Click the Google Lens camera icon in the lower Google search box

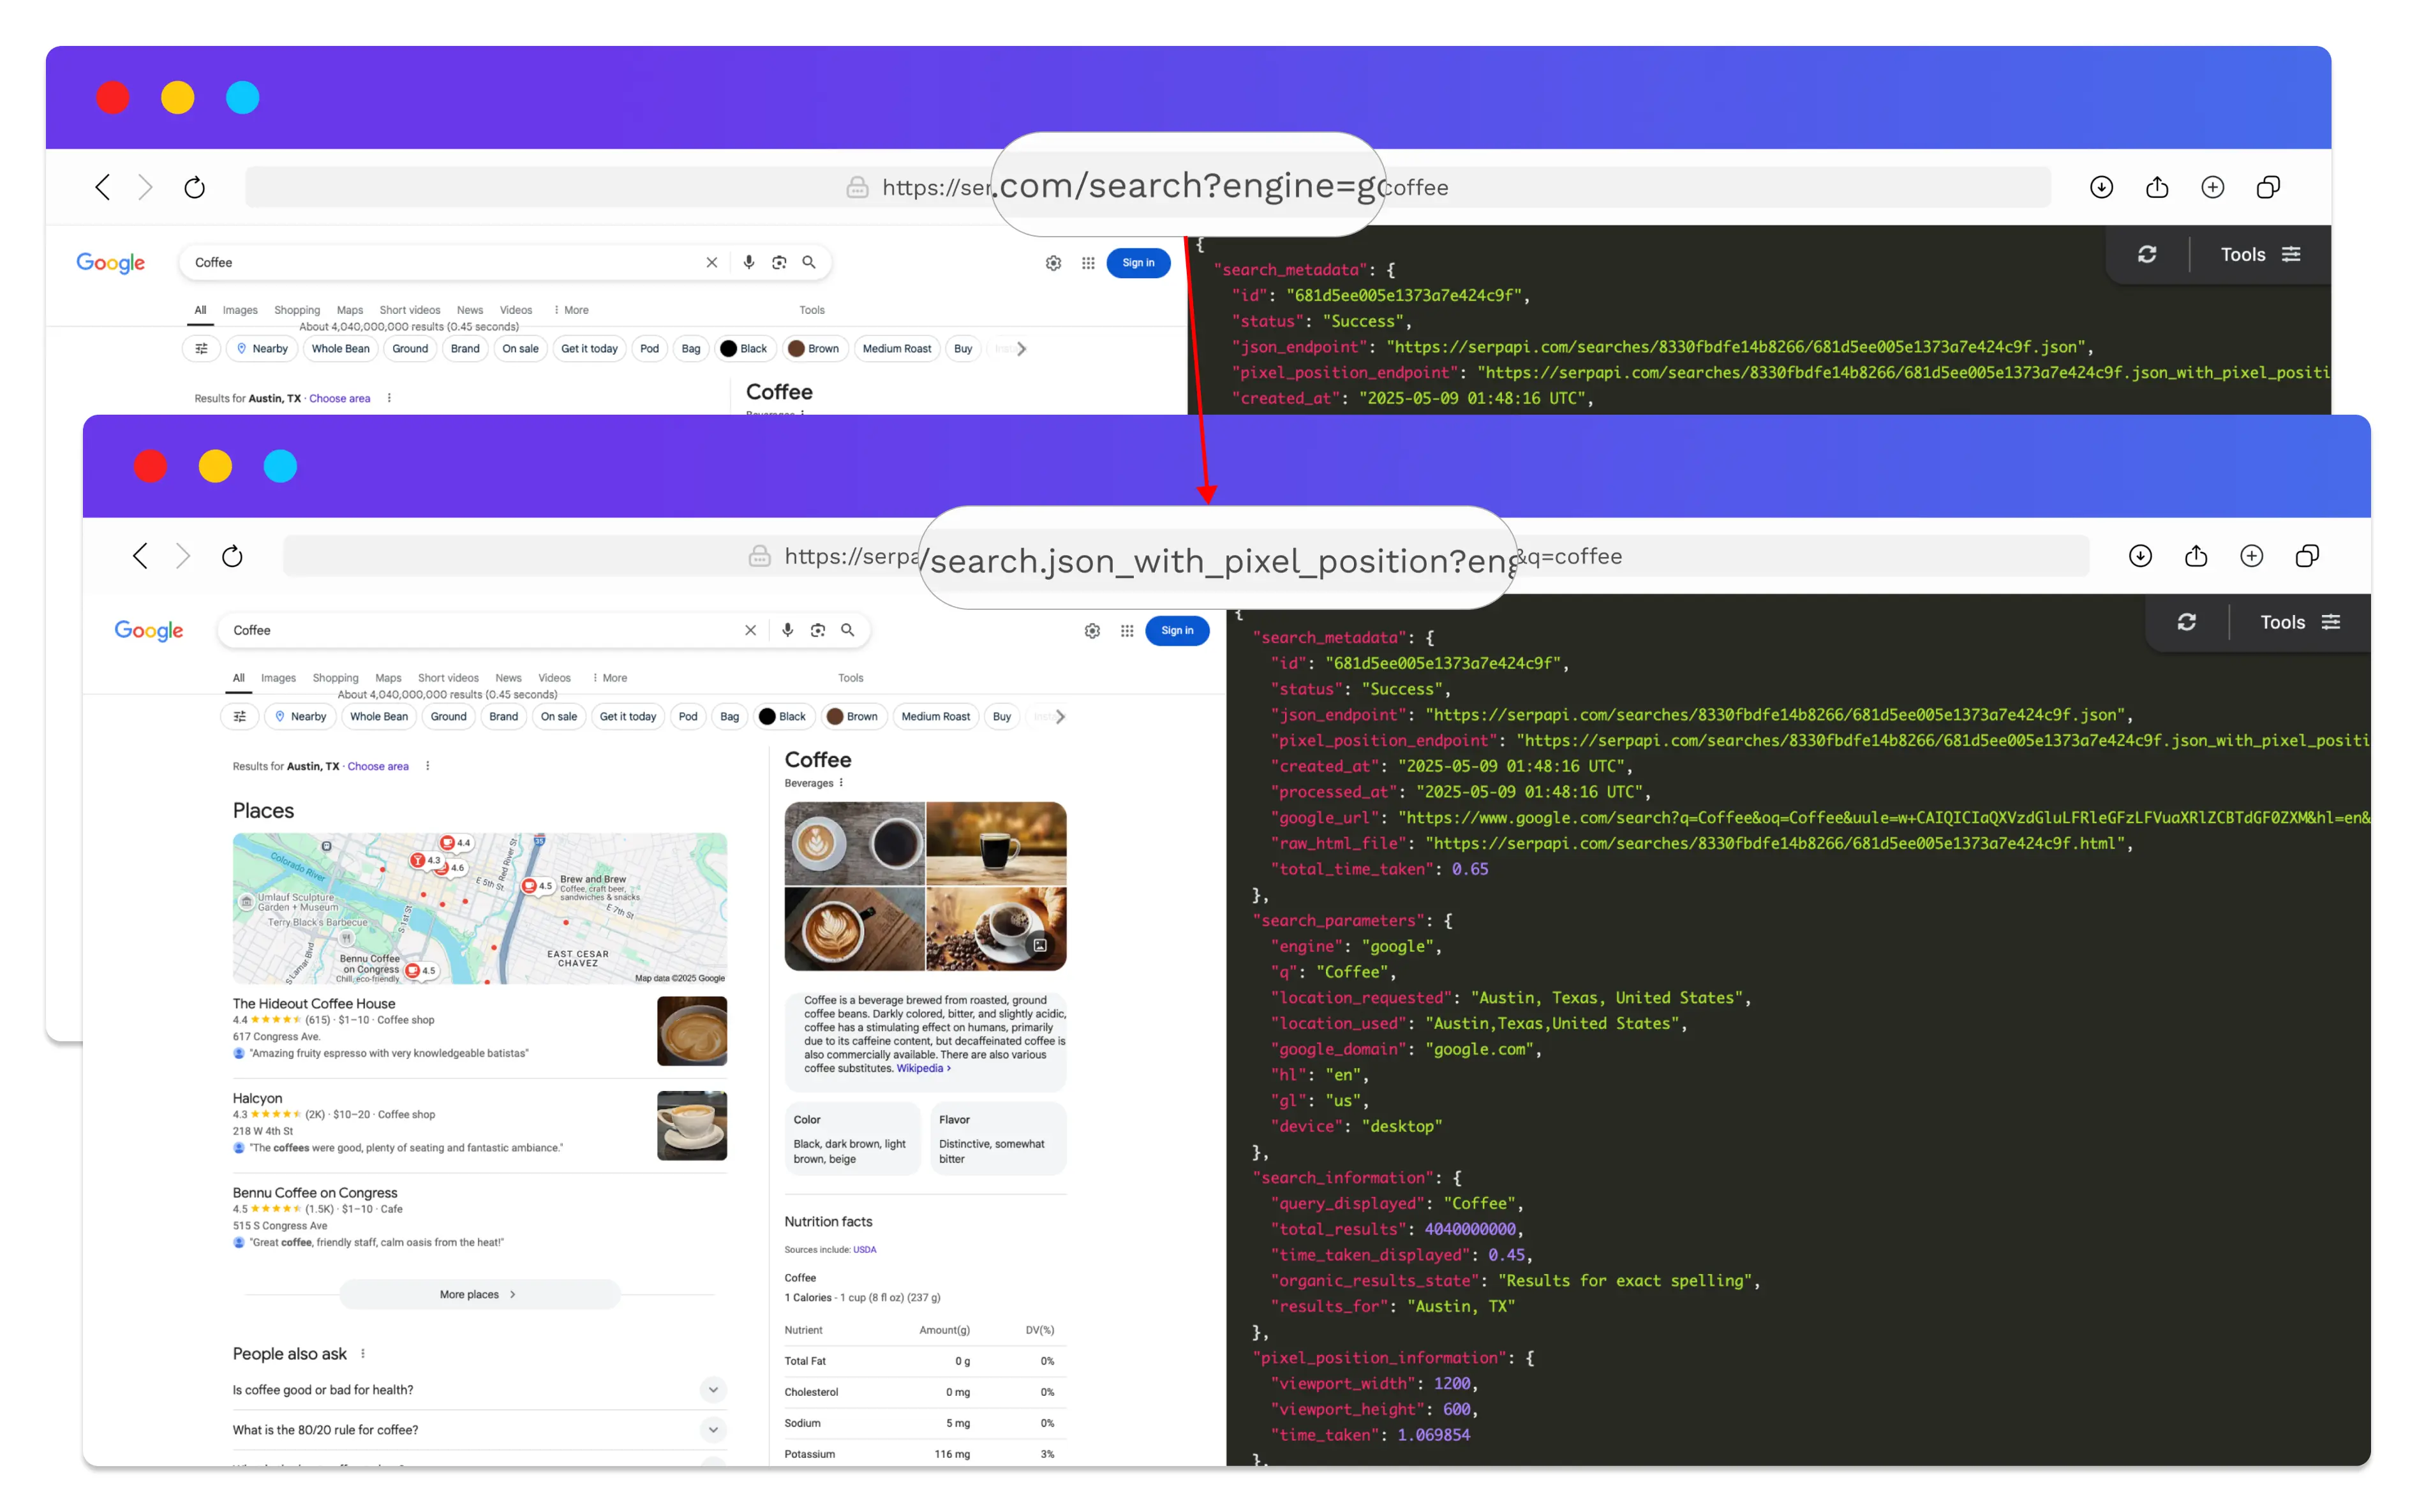click(817, 630)
